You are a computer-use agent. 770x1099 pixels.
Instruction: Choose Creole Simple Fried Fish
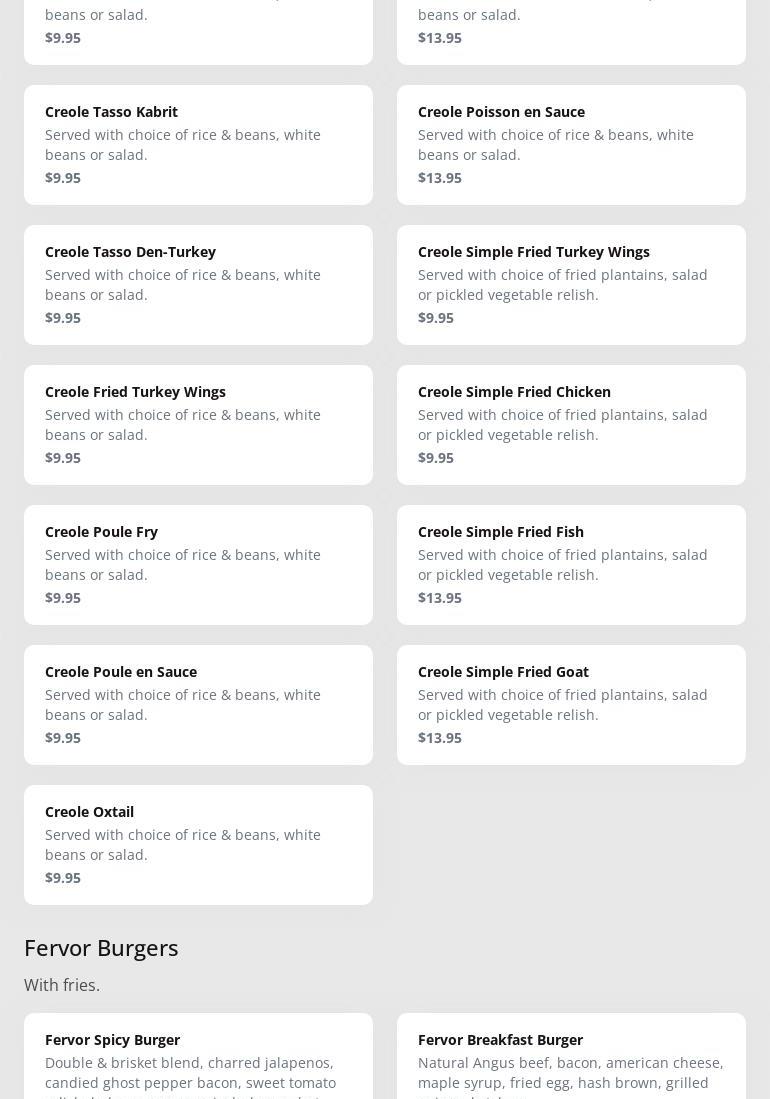(x=571, y=565)
